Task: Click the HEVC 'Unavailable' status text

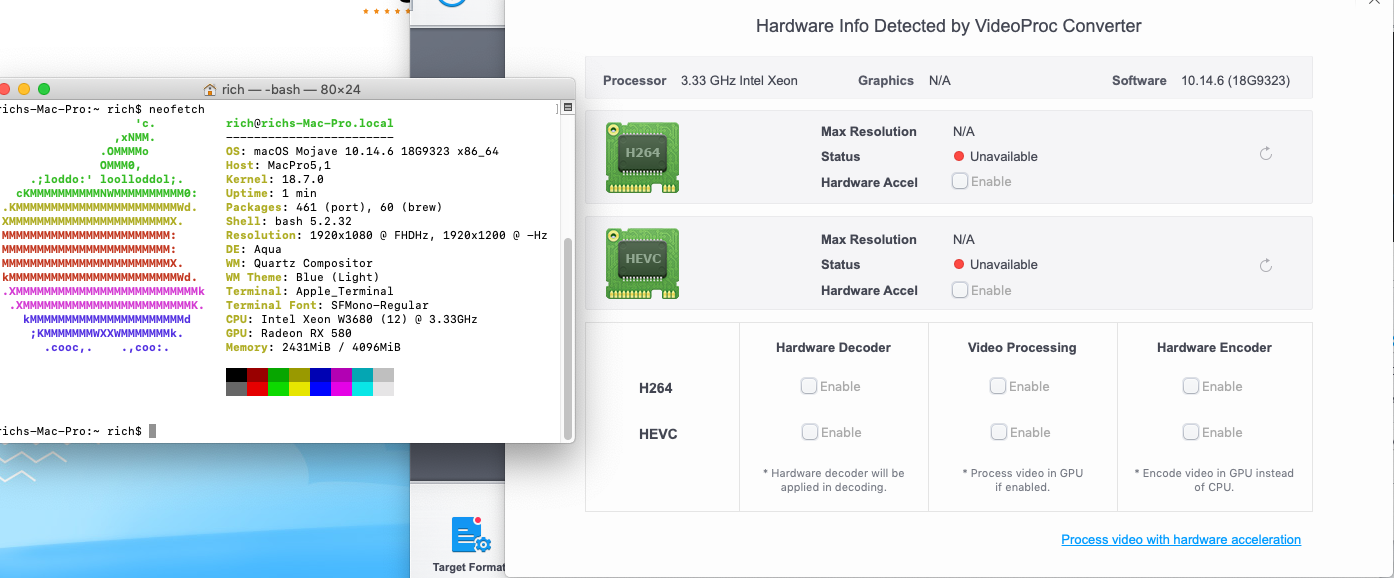Action: 1004,264
